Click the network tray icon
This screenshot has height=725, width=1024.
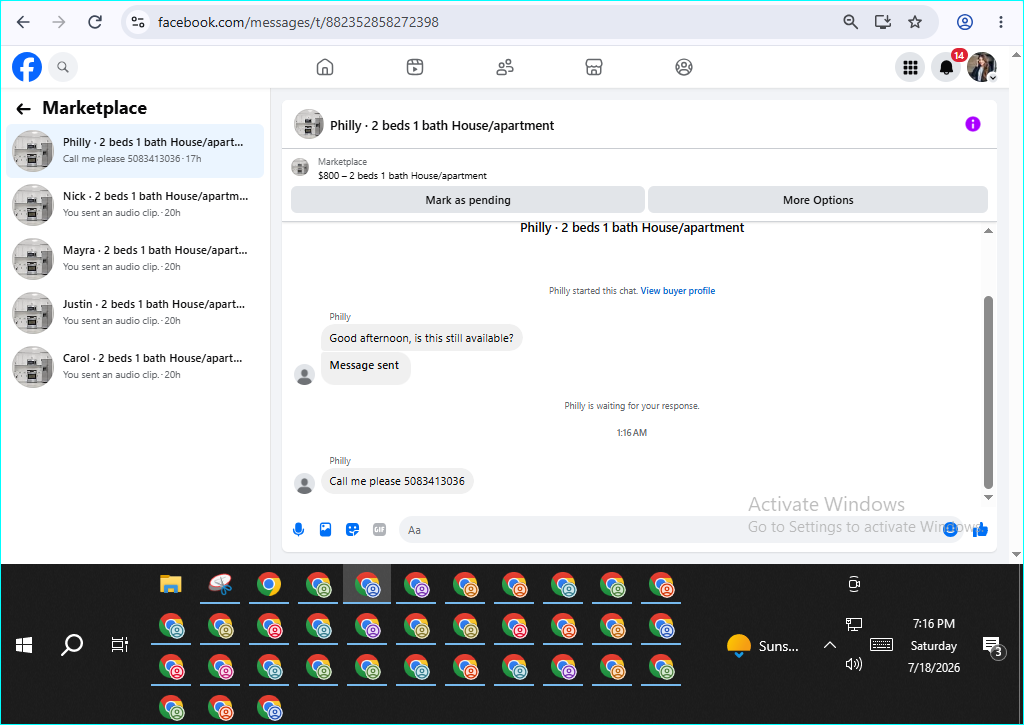click(x=854, y=624)
